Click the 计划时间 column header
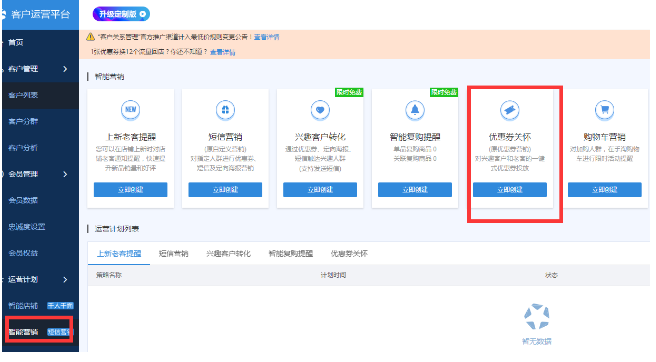Screen dimensions: 656x362 click(x=333, y=275)
